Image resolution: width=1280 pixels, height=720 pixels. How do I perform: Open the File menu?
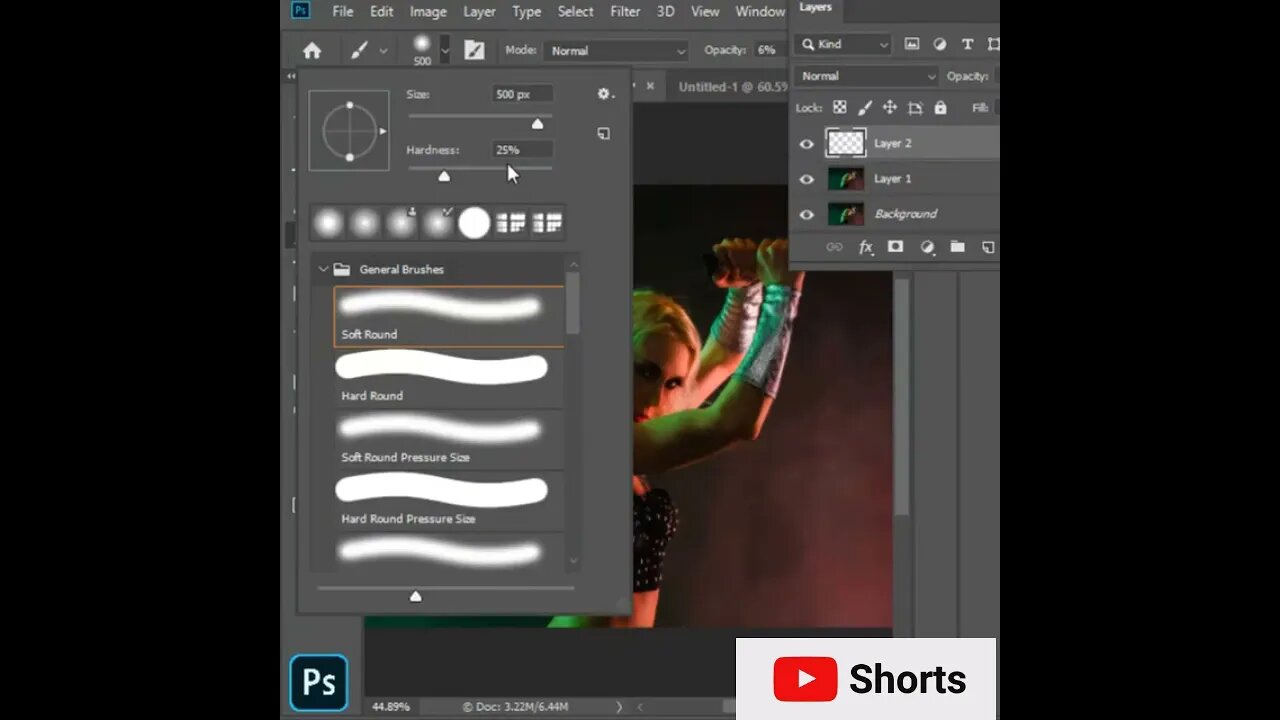pos(343,11)
